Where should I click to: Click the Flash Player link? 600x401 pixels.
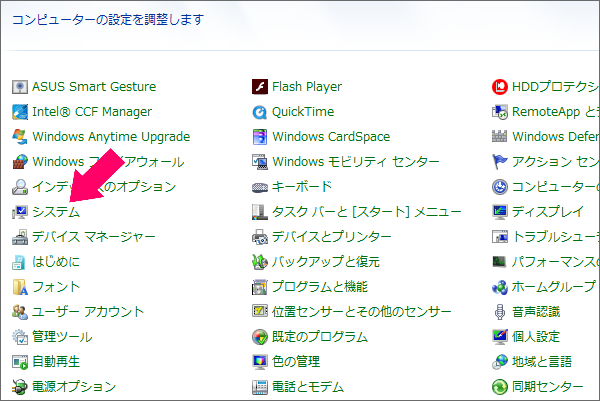click(307, 87)
